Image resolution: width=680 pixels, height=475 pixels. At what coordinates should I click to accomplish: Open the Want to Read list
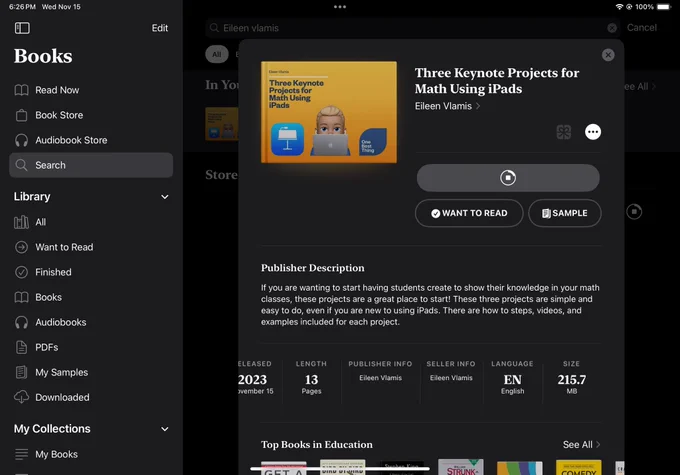(91, 247)
